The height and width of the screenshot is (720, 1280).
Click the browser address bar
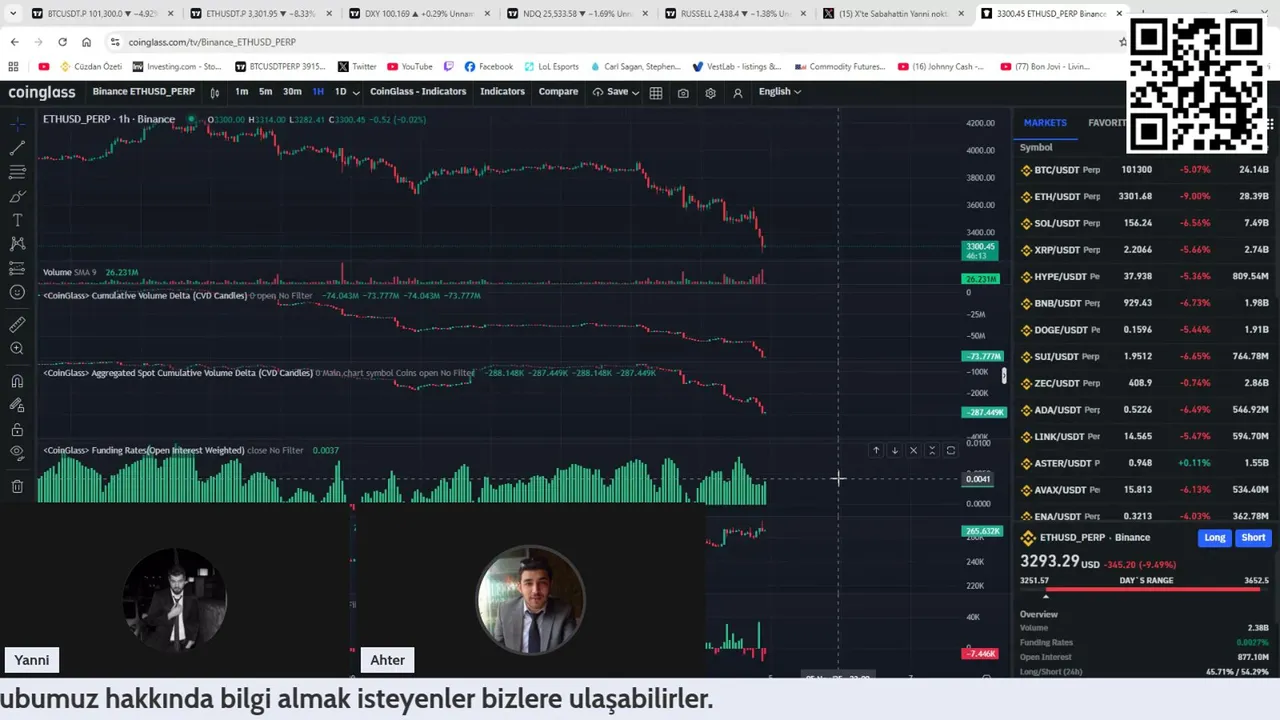[x=610, y=42]
